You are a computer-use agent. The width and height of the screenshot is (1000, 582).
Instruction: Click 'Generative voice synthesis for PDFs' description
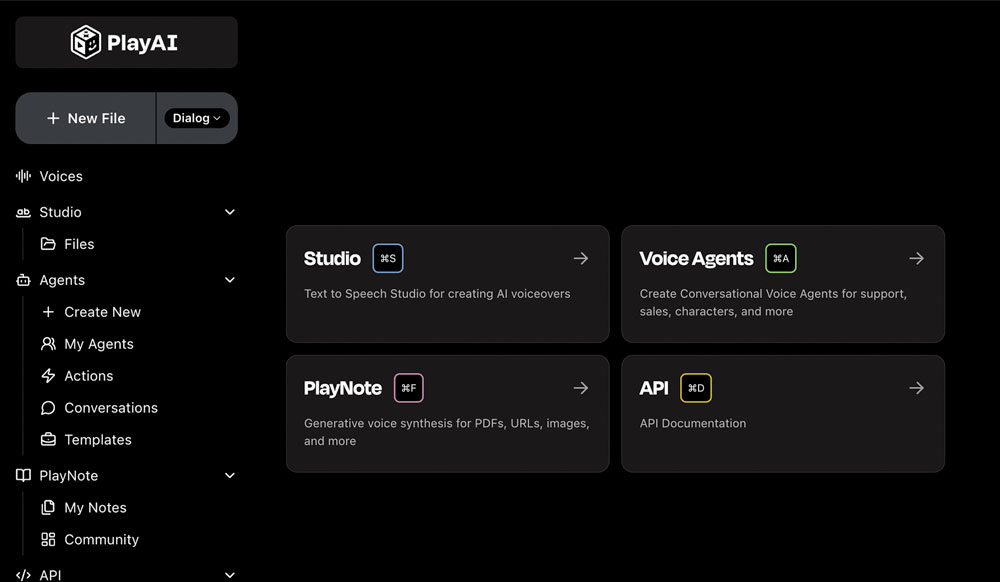coord(446,432)
